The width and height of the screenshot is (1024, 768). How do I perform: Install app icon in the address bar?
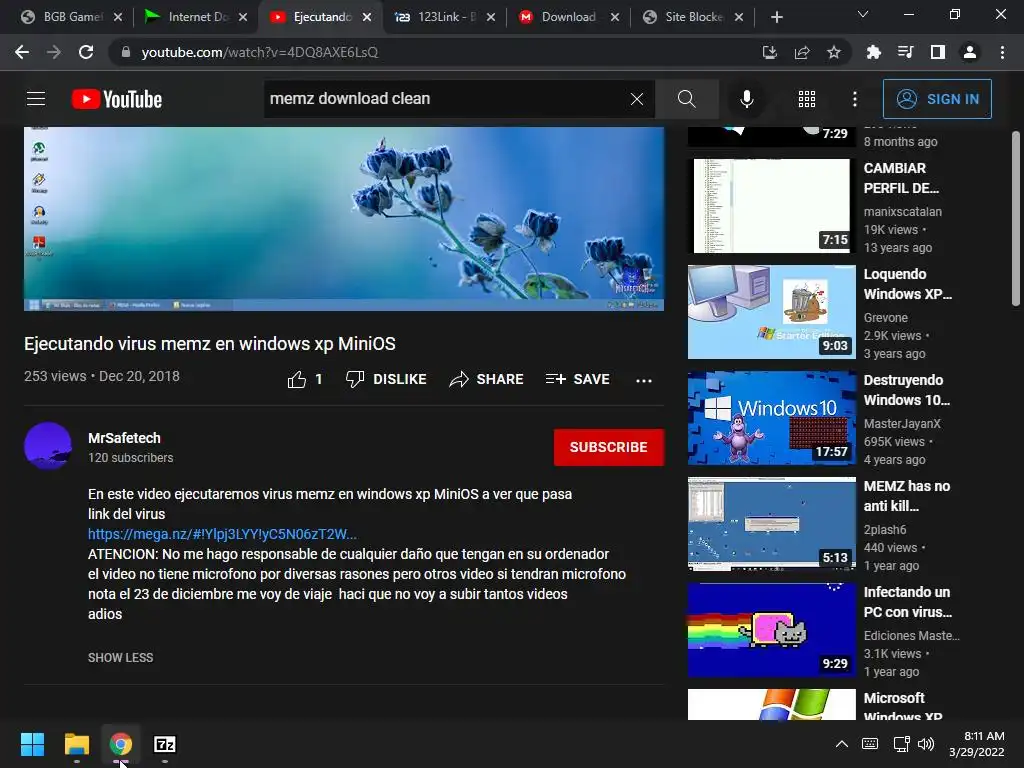[770, 52]
